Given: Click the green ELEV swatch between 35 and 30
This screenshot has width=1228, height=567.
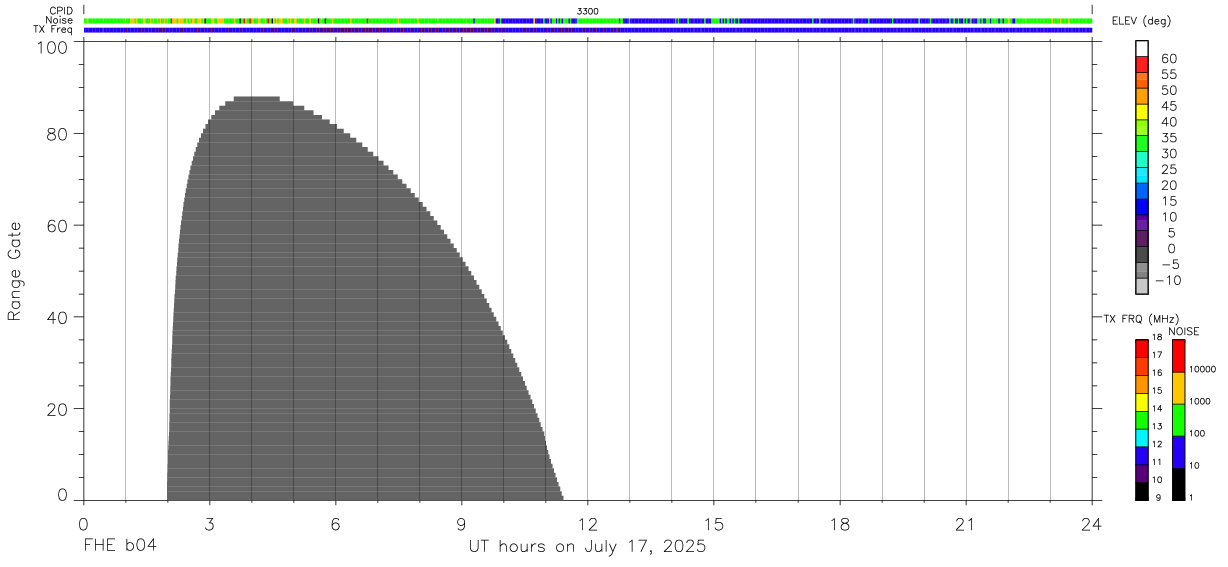Looking at the screenshot, I should pyautogui.click(x=1142, y=144).
